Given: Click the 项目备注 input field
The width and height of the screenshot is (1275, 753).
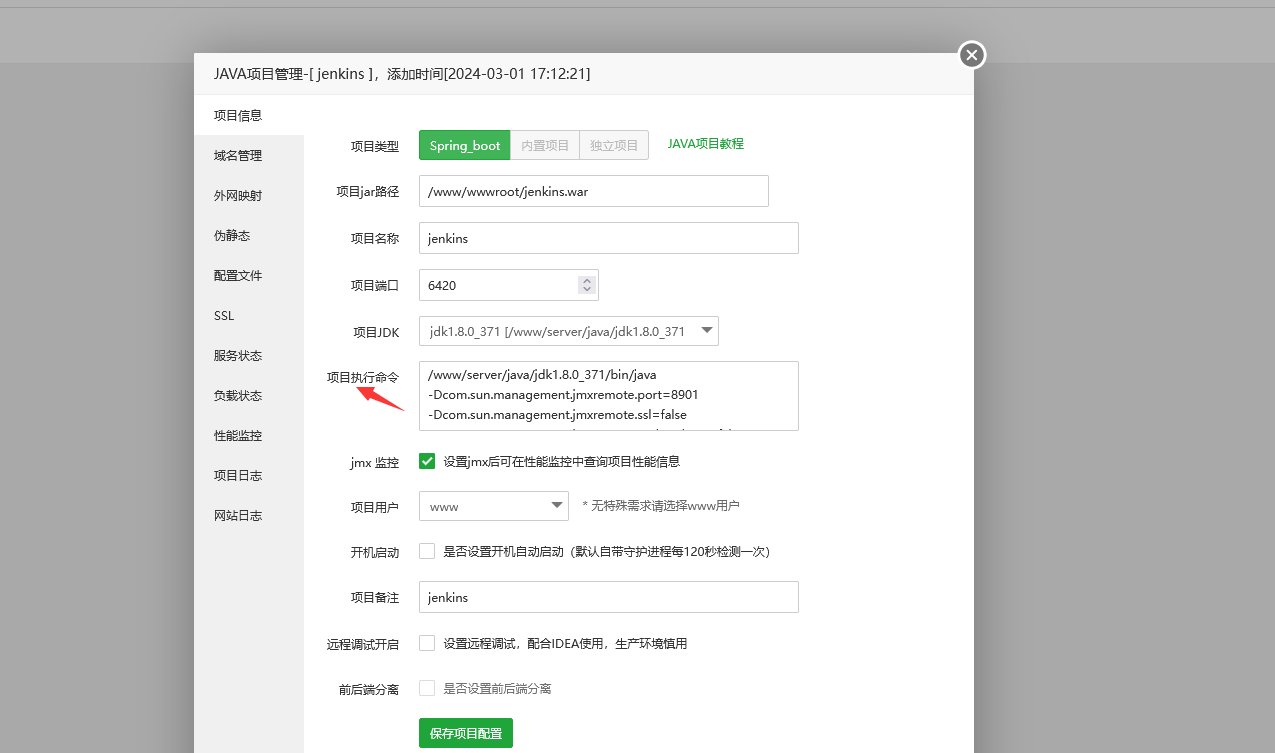Looking at the screenshot, I should click(609, 597).
